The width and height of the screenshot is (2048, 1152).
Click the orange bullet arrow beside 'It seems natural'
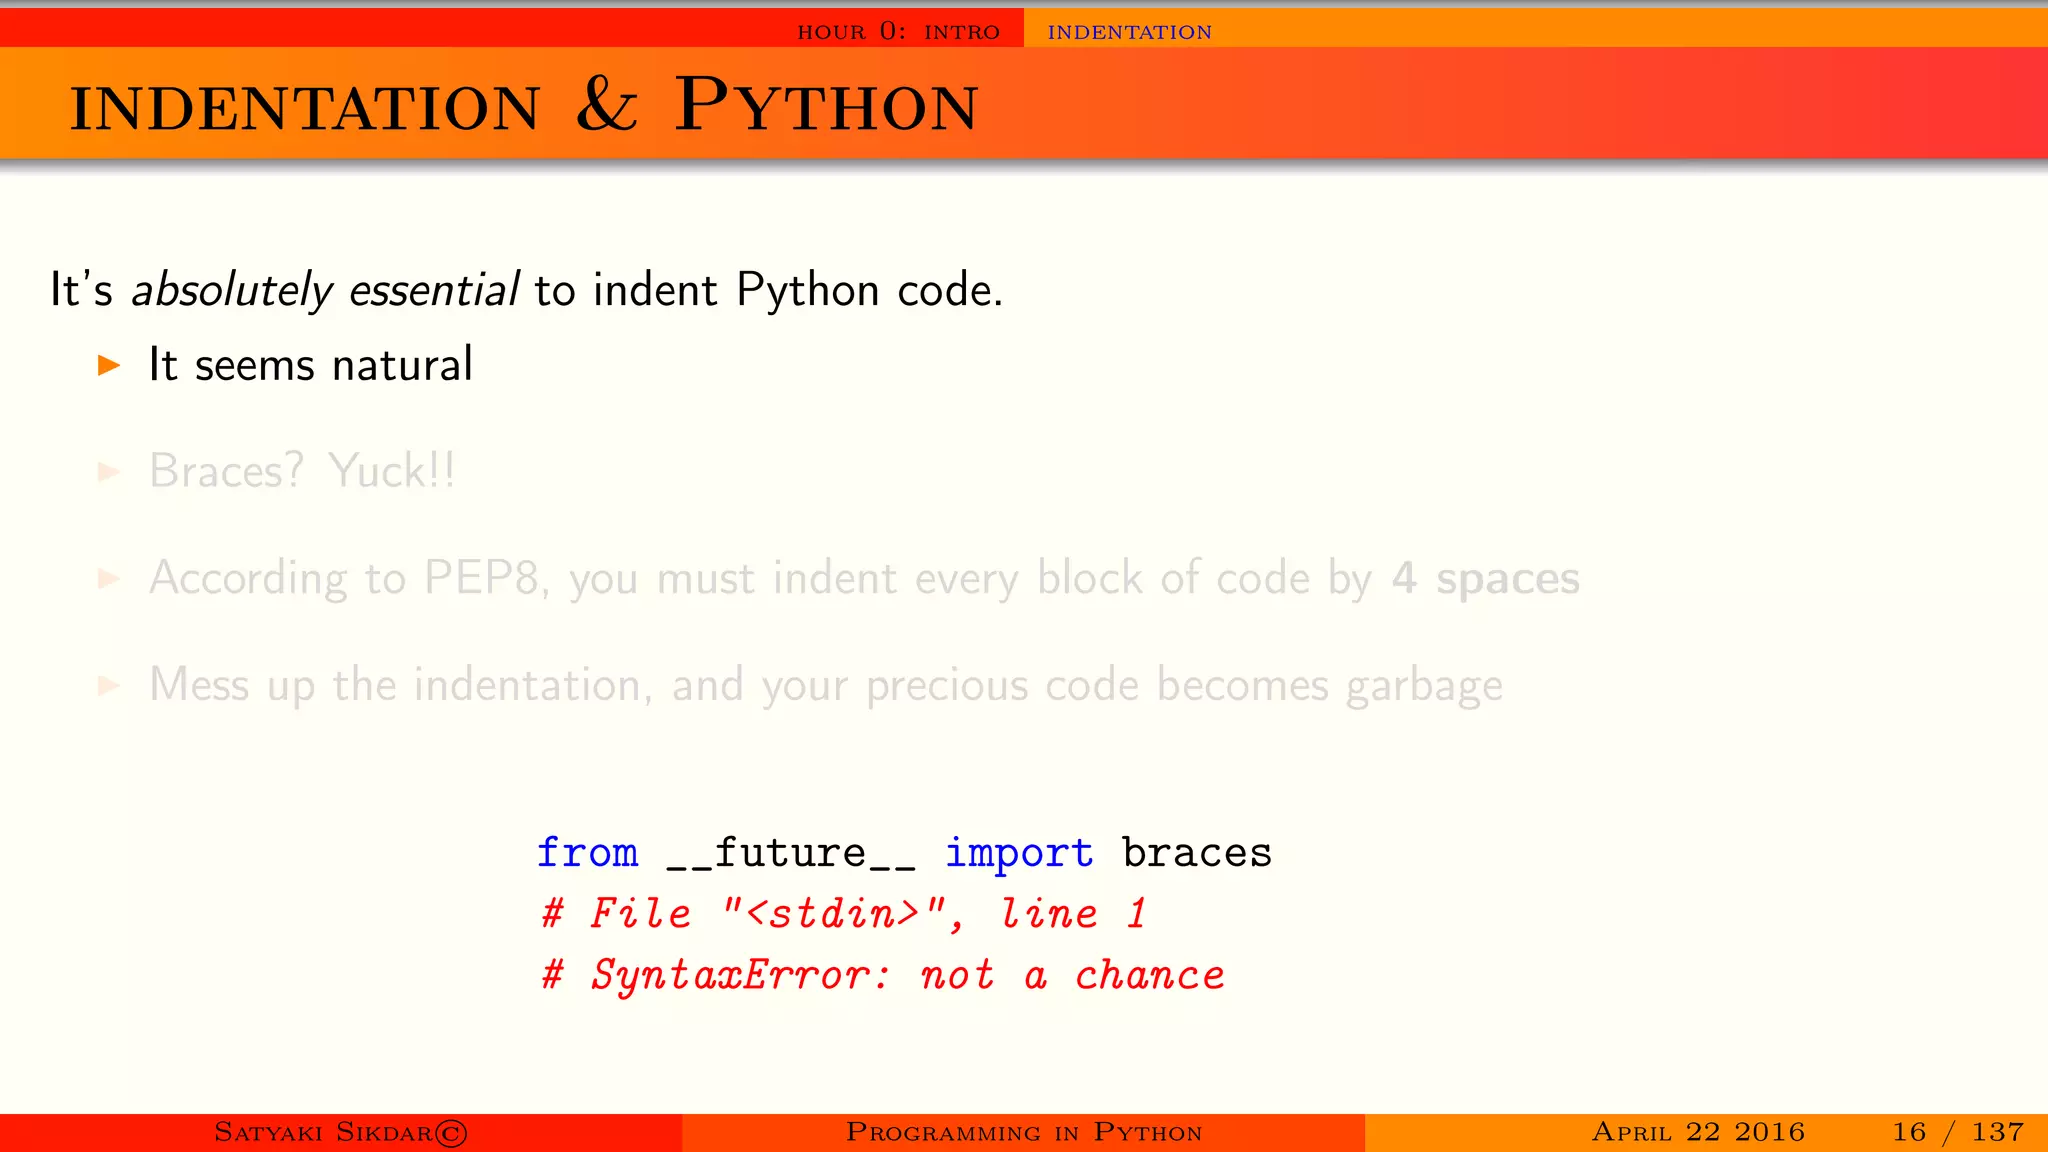click(109, 365)
